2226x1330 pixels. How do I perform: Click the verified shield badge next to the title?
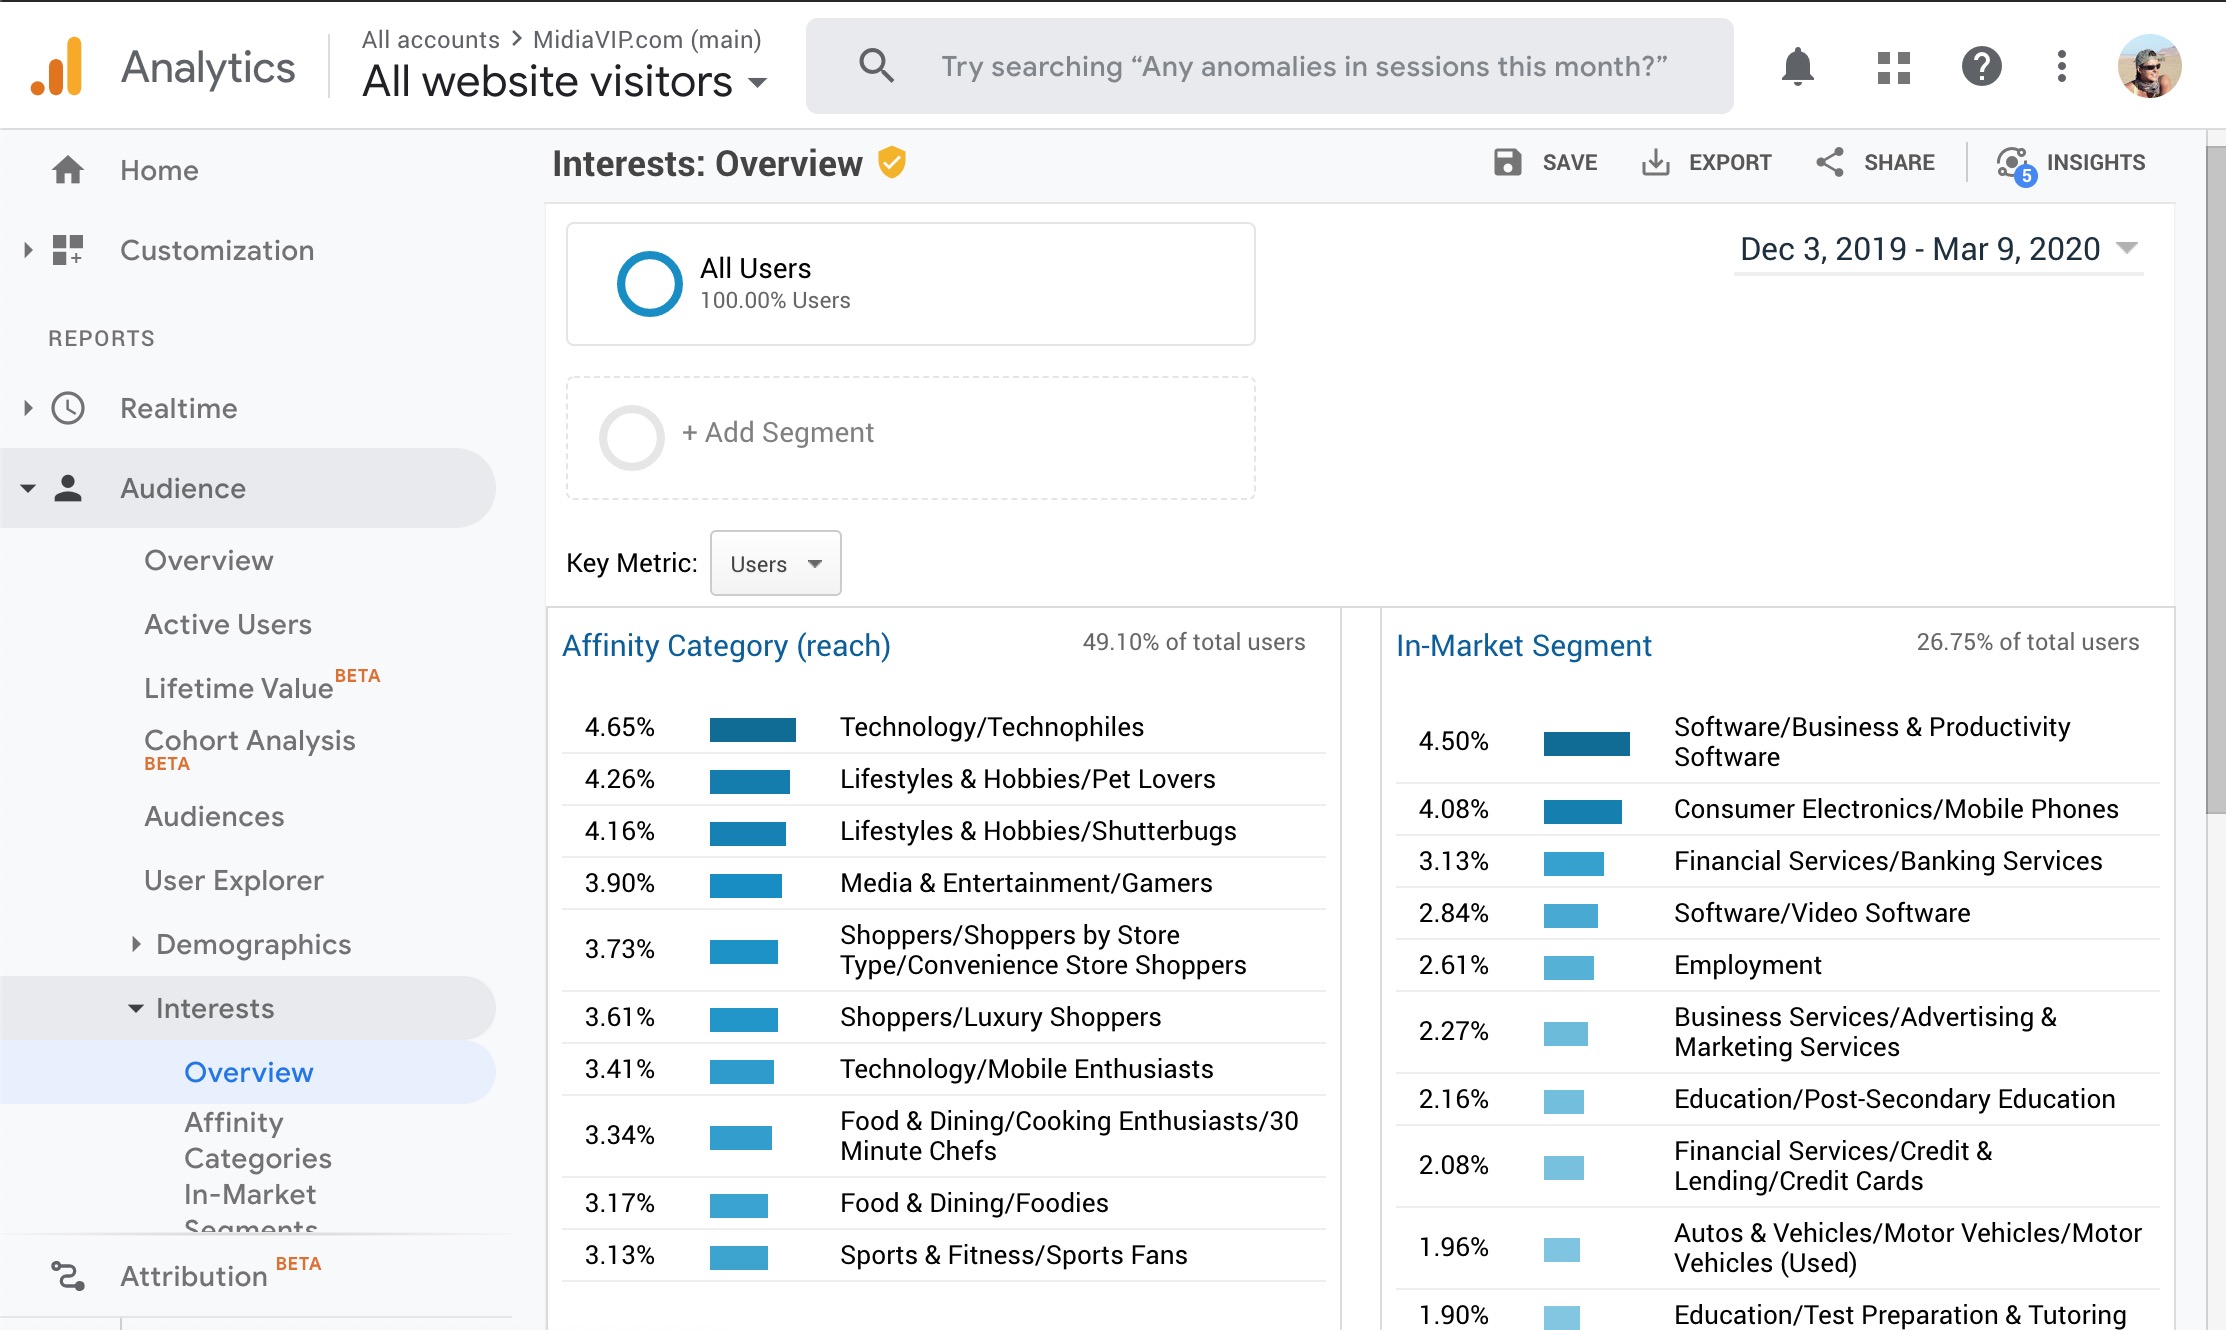[891, 162]
